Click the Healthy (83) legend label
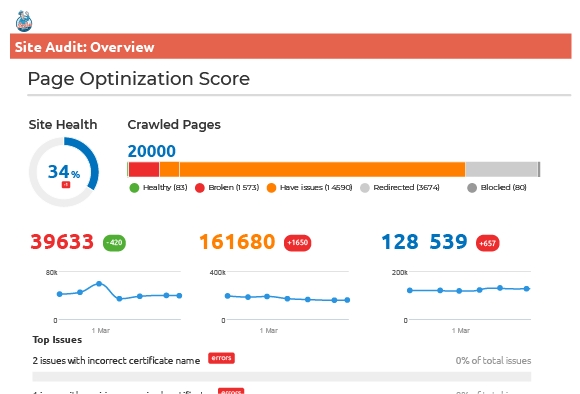Image resolution: width=580 pixels, height=394 pixels. pyautogui.click(x=165, y=188)
